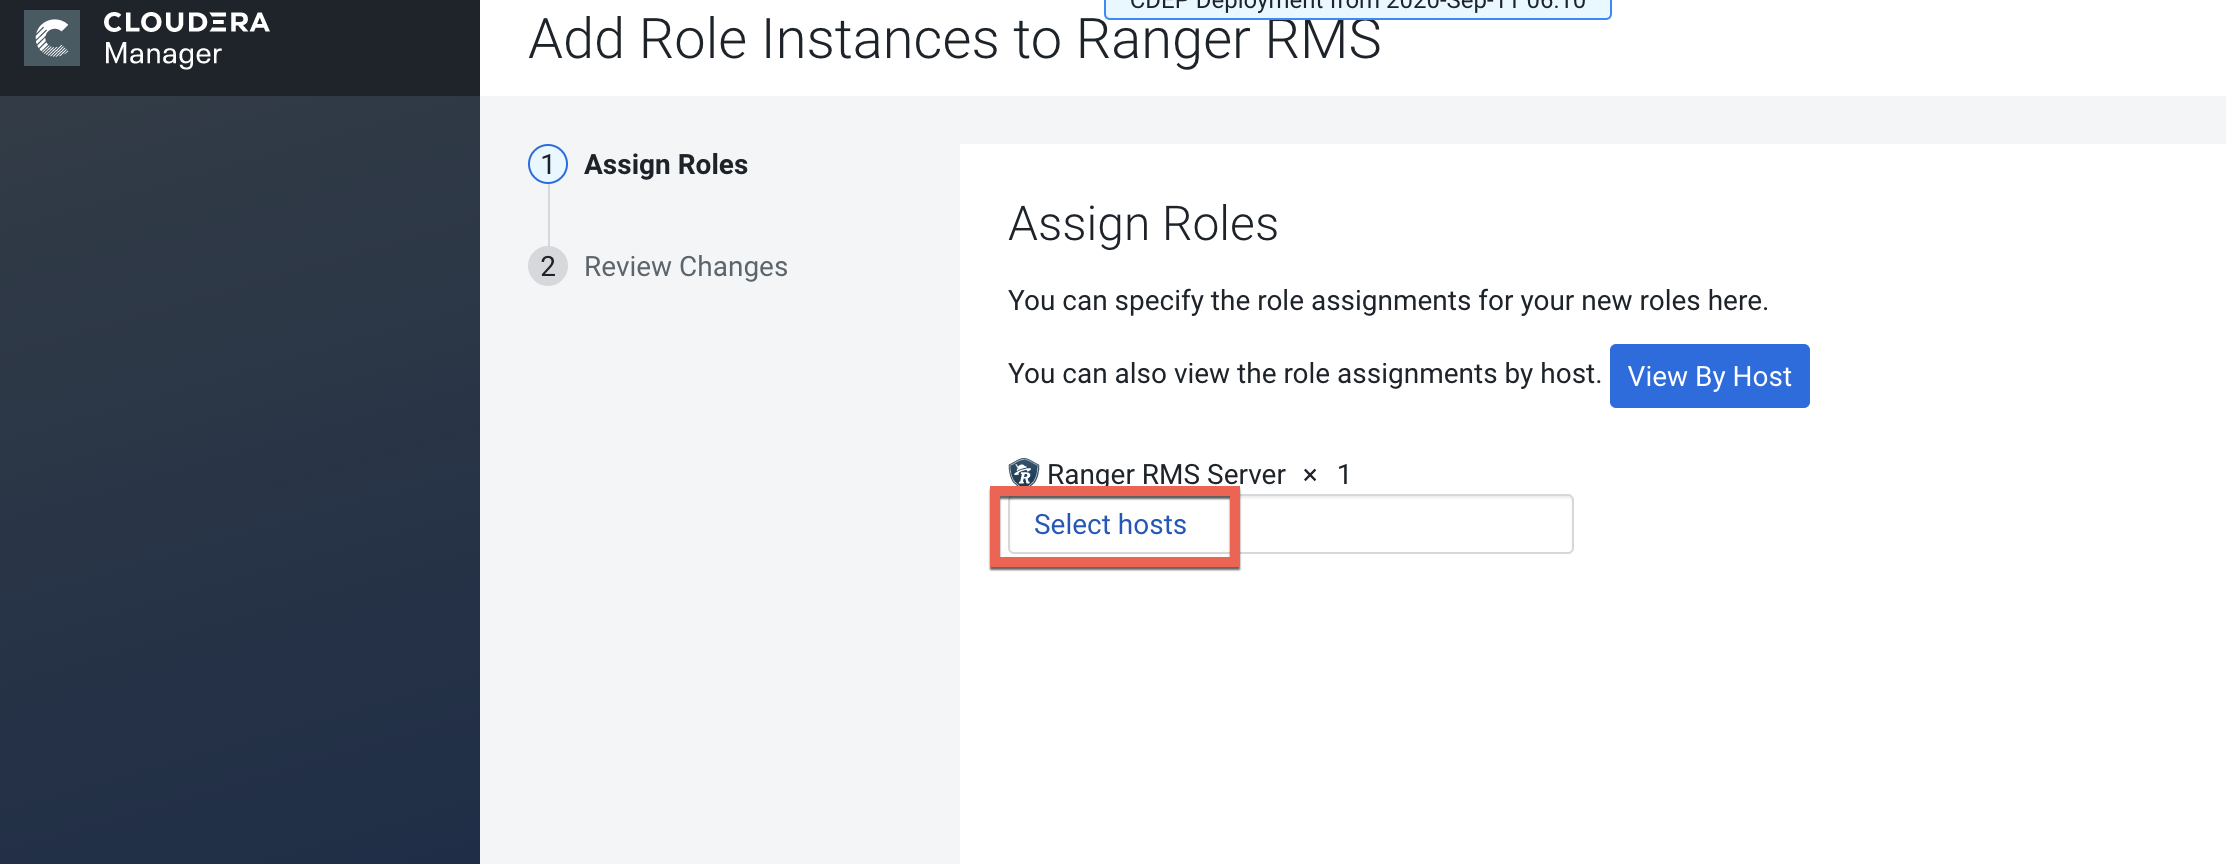
Task: Click the Ranger RMS Server shield icon
Action: tap(1023, 472)
